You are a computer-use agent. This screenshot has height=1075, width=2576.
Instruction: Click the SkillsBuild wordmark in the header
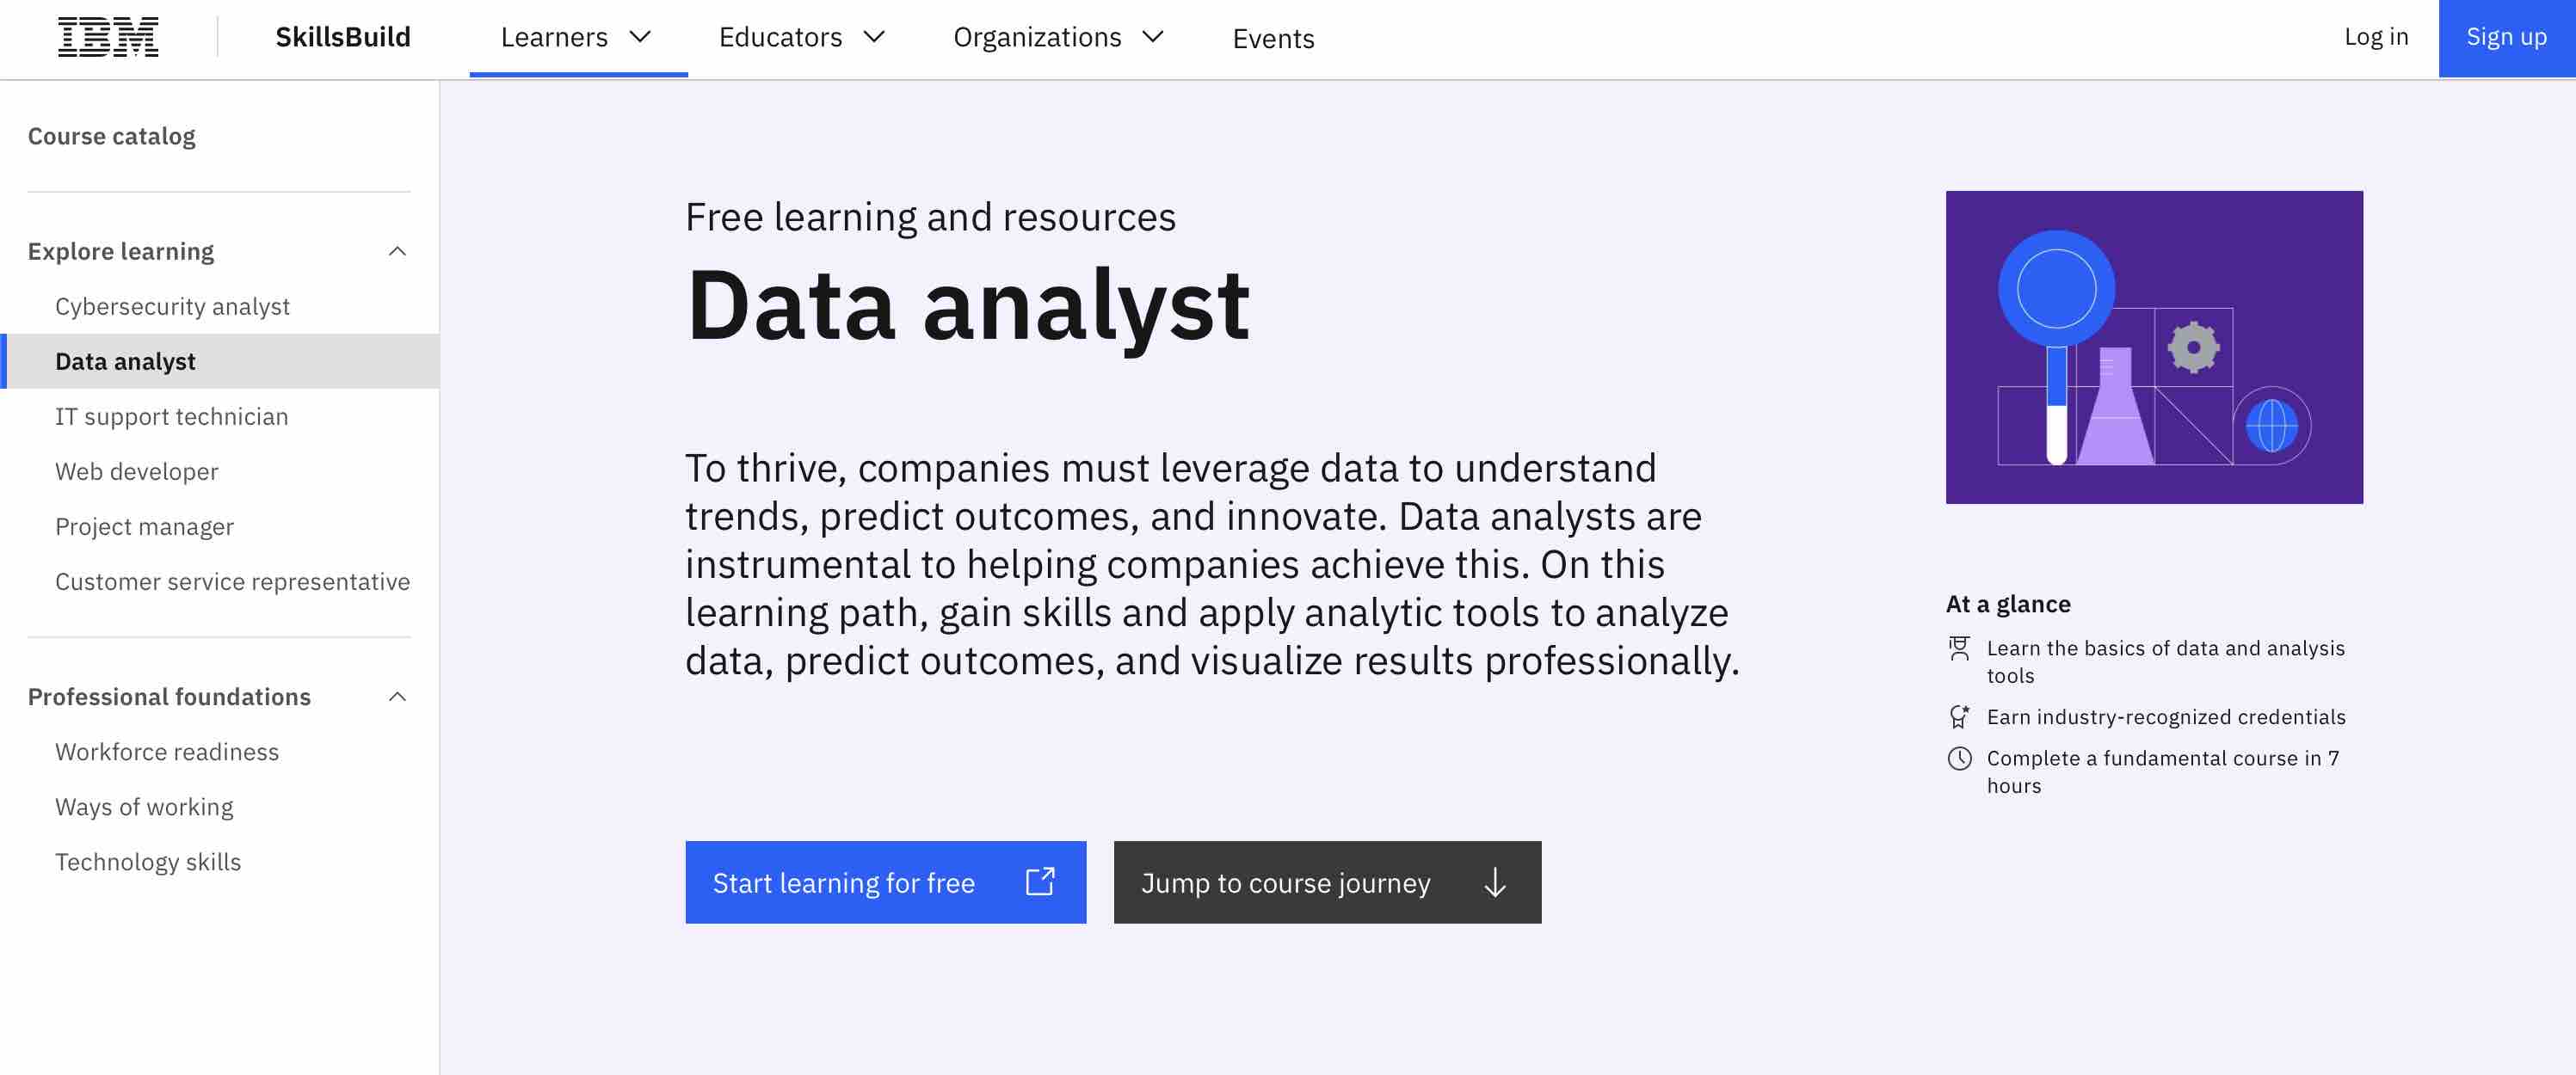pyautogui.click(x=343, y=37)
